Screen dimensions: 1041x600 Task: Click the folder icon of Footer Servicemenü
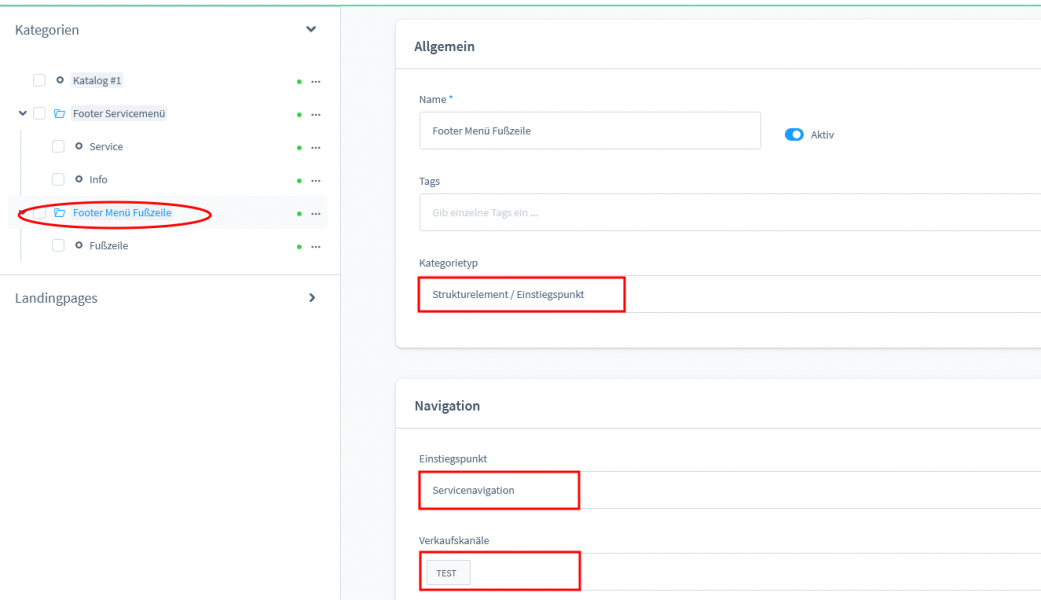60,114
